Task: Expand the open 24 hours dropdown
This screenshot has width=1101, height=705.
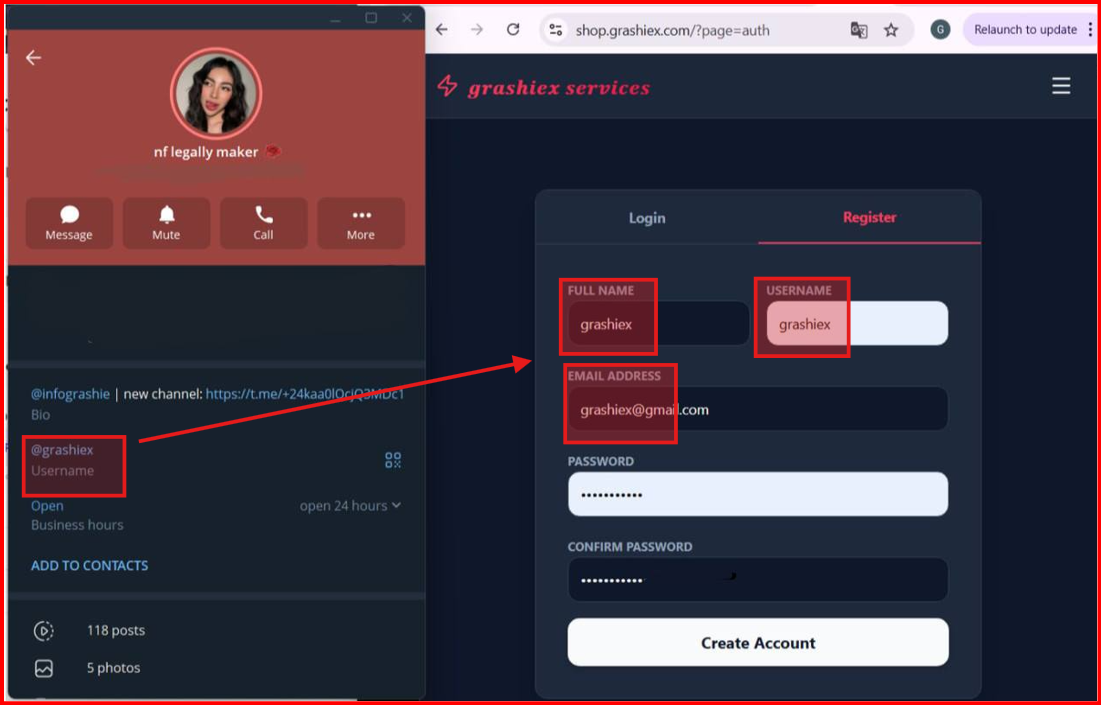Action: click(x=350, y=506)
